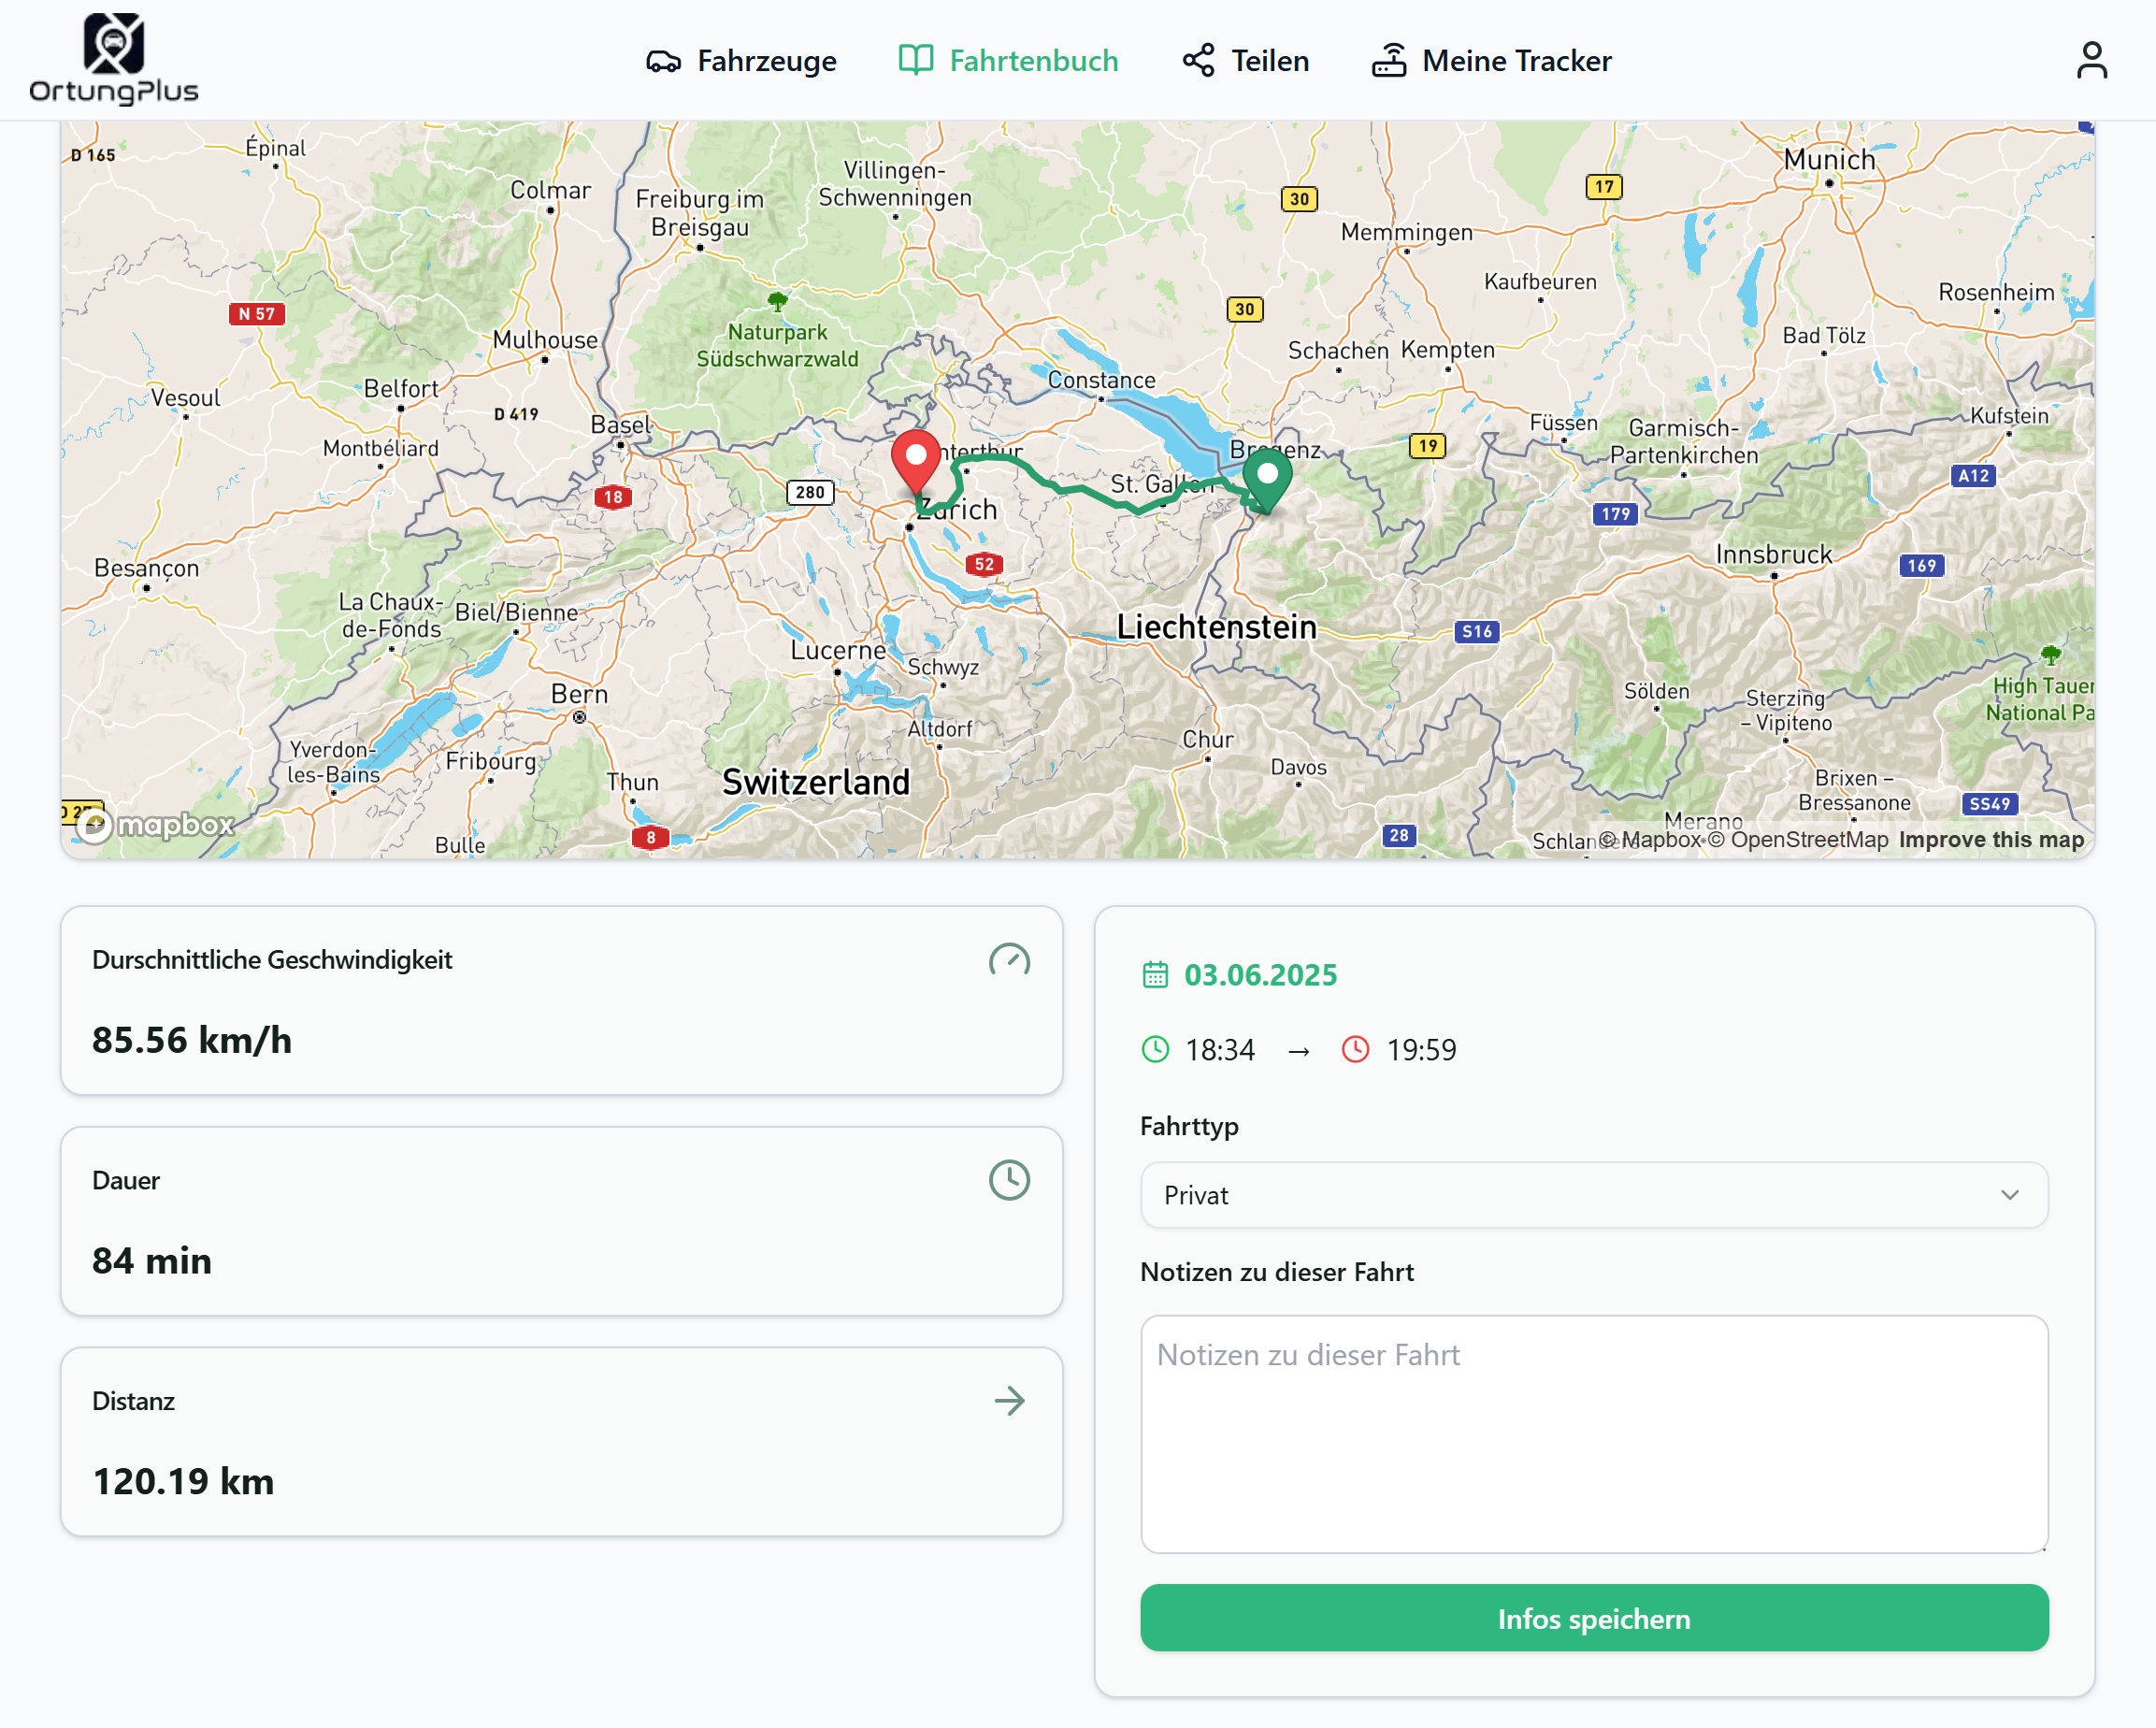Click the arrow icon in the Distanz card
Screen dimensions: 2156x1728
(1009, 1401)
